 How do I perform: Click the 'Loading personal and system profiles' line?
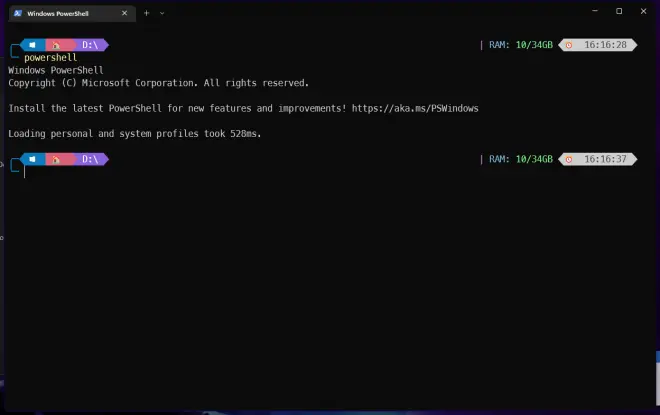pos(135,134)
